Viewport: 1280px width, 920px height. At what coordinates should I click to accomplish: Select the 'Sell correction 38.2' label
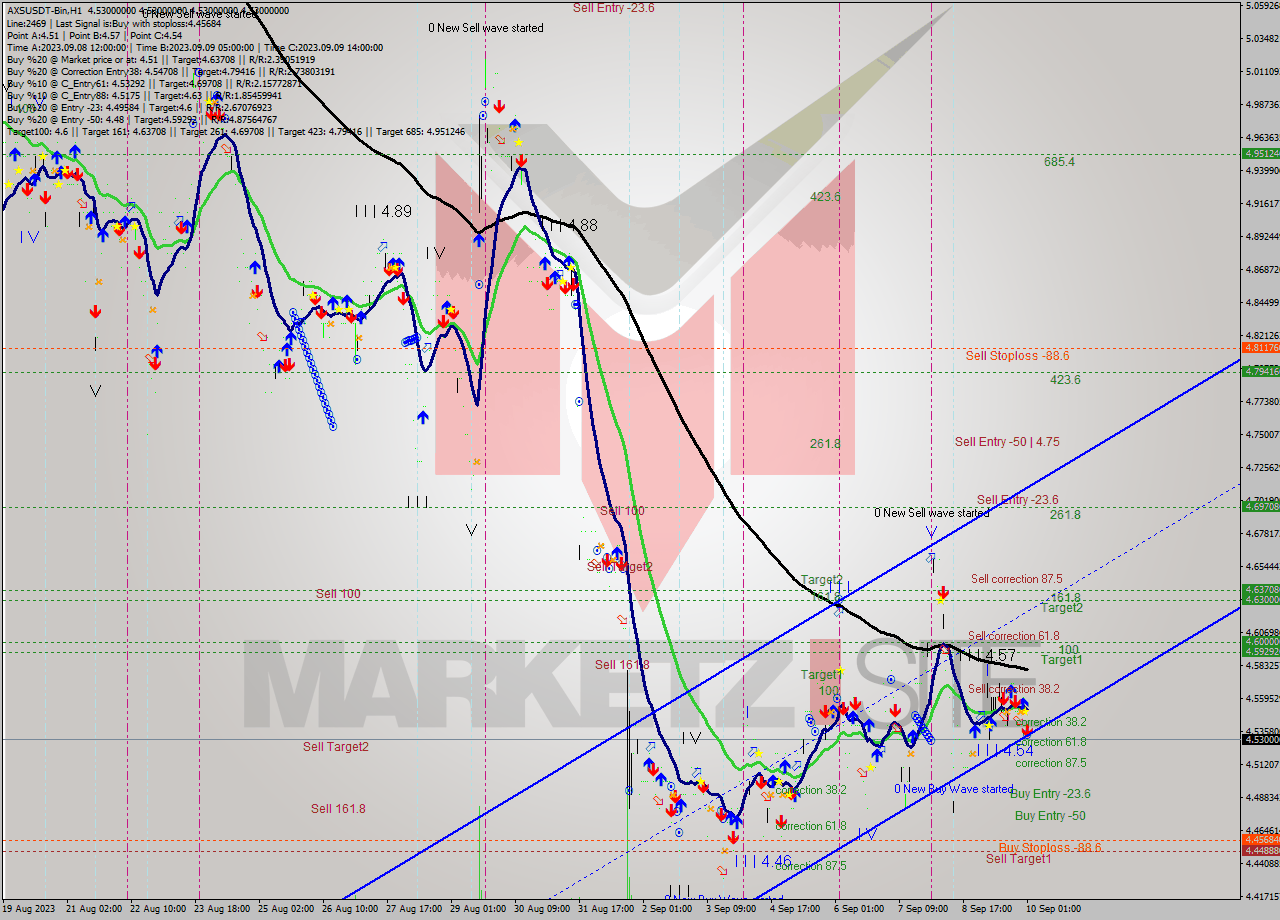[1013, 689]
